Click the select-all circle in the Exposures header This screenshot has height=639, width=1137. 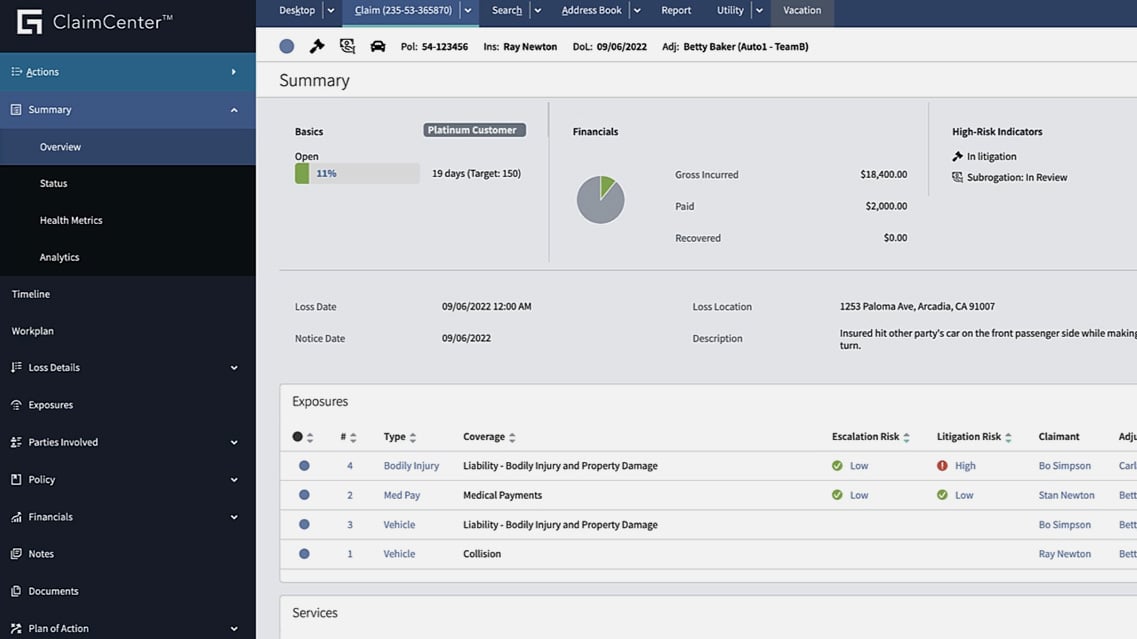[x=300, y=436]
